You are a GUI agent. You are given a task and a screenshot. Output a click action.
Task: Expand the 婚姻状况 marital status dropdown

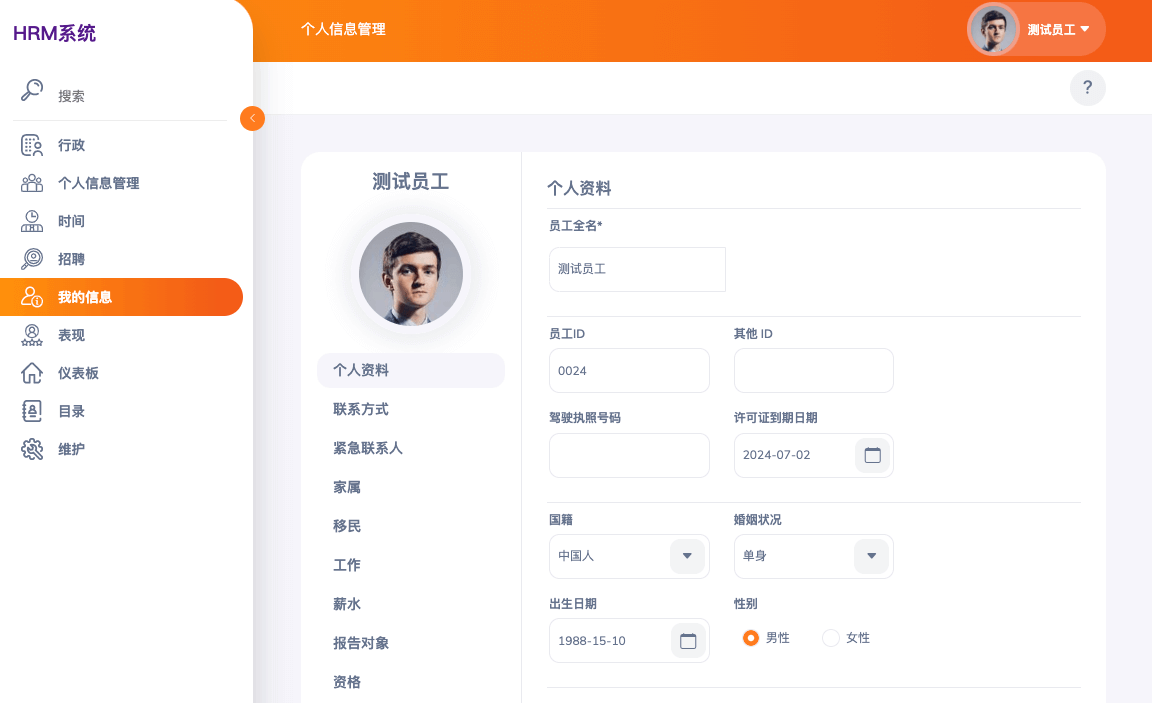point(871,556)
